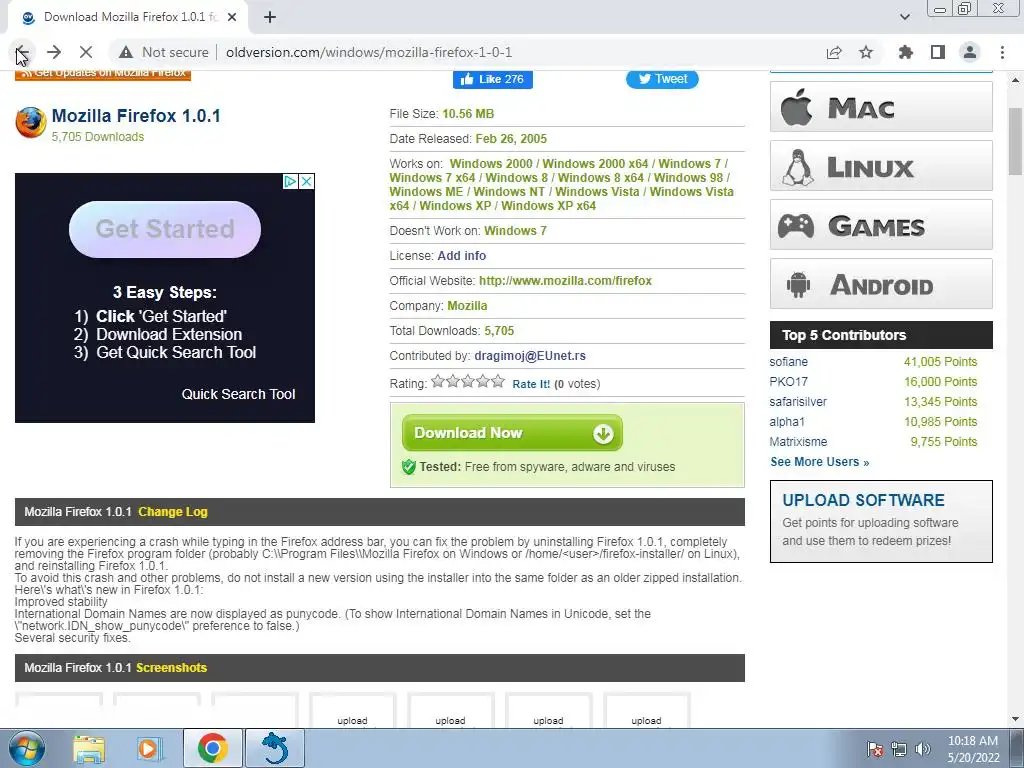Stop loading the page
Screen dimensions: 1024x768
[x=86, y=52]
